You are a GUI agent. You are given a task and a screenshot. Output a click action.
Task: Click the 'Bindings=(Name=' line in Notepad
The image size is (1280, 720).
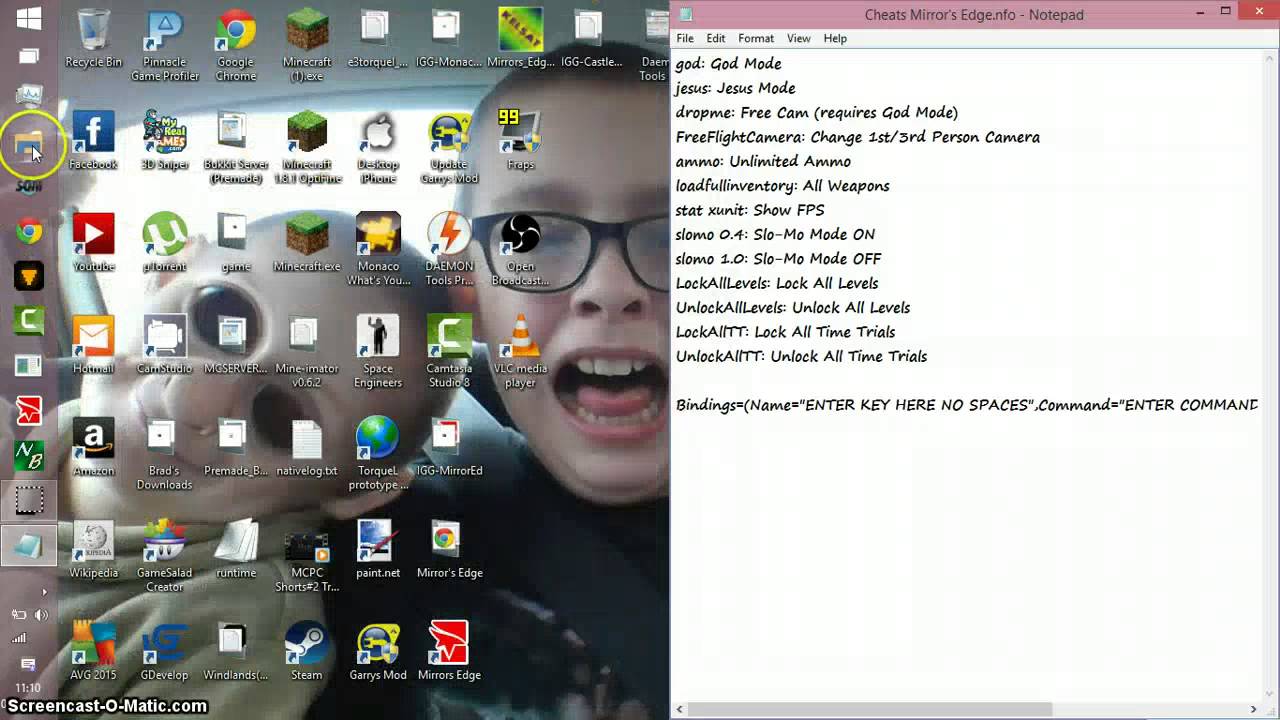(x=966, y=405)
